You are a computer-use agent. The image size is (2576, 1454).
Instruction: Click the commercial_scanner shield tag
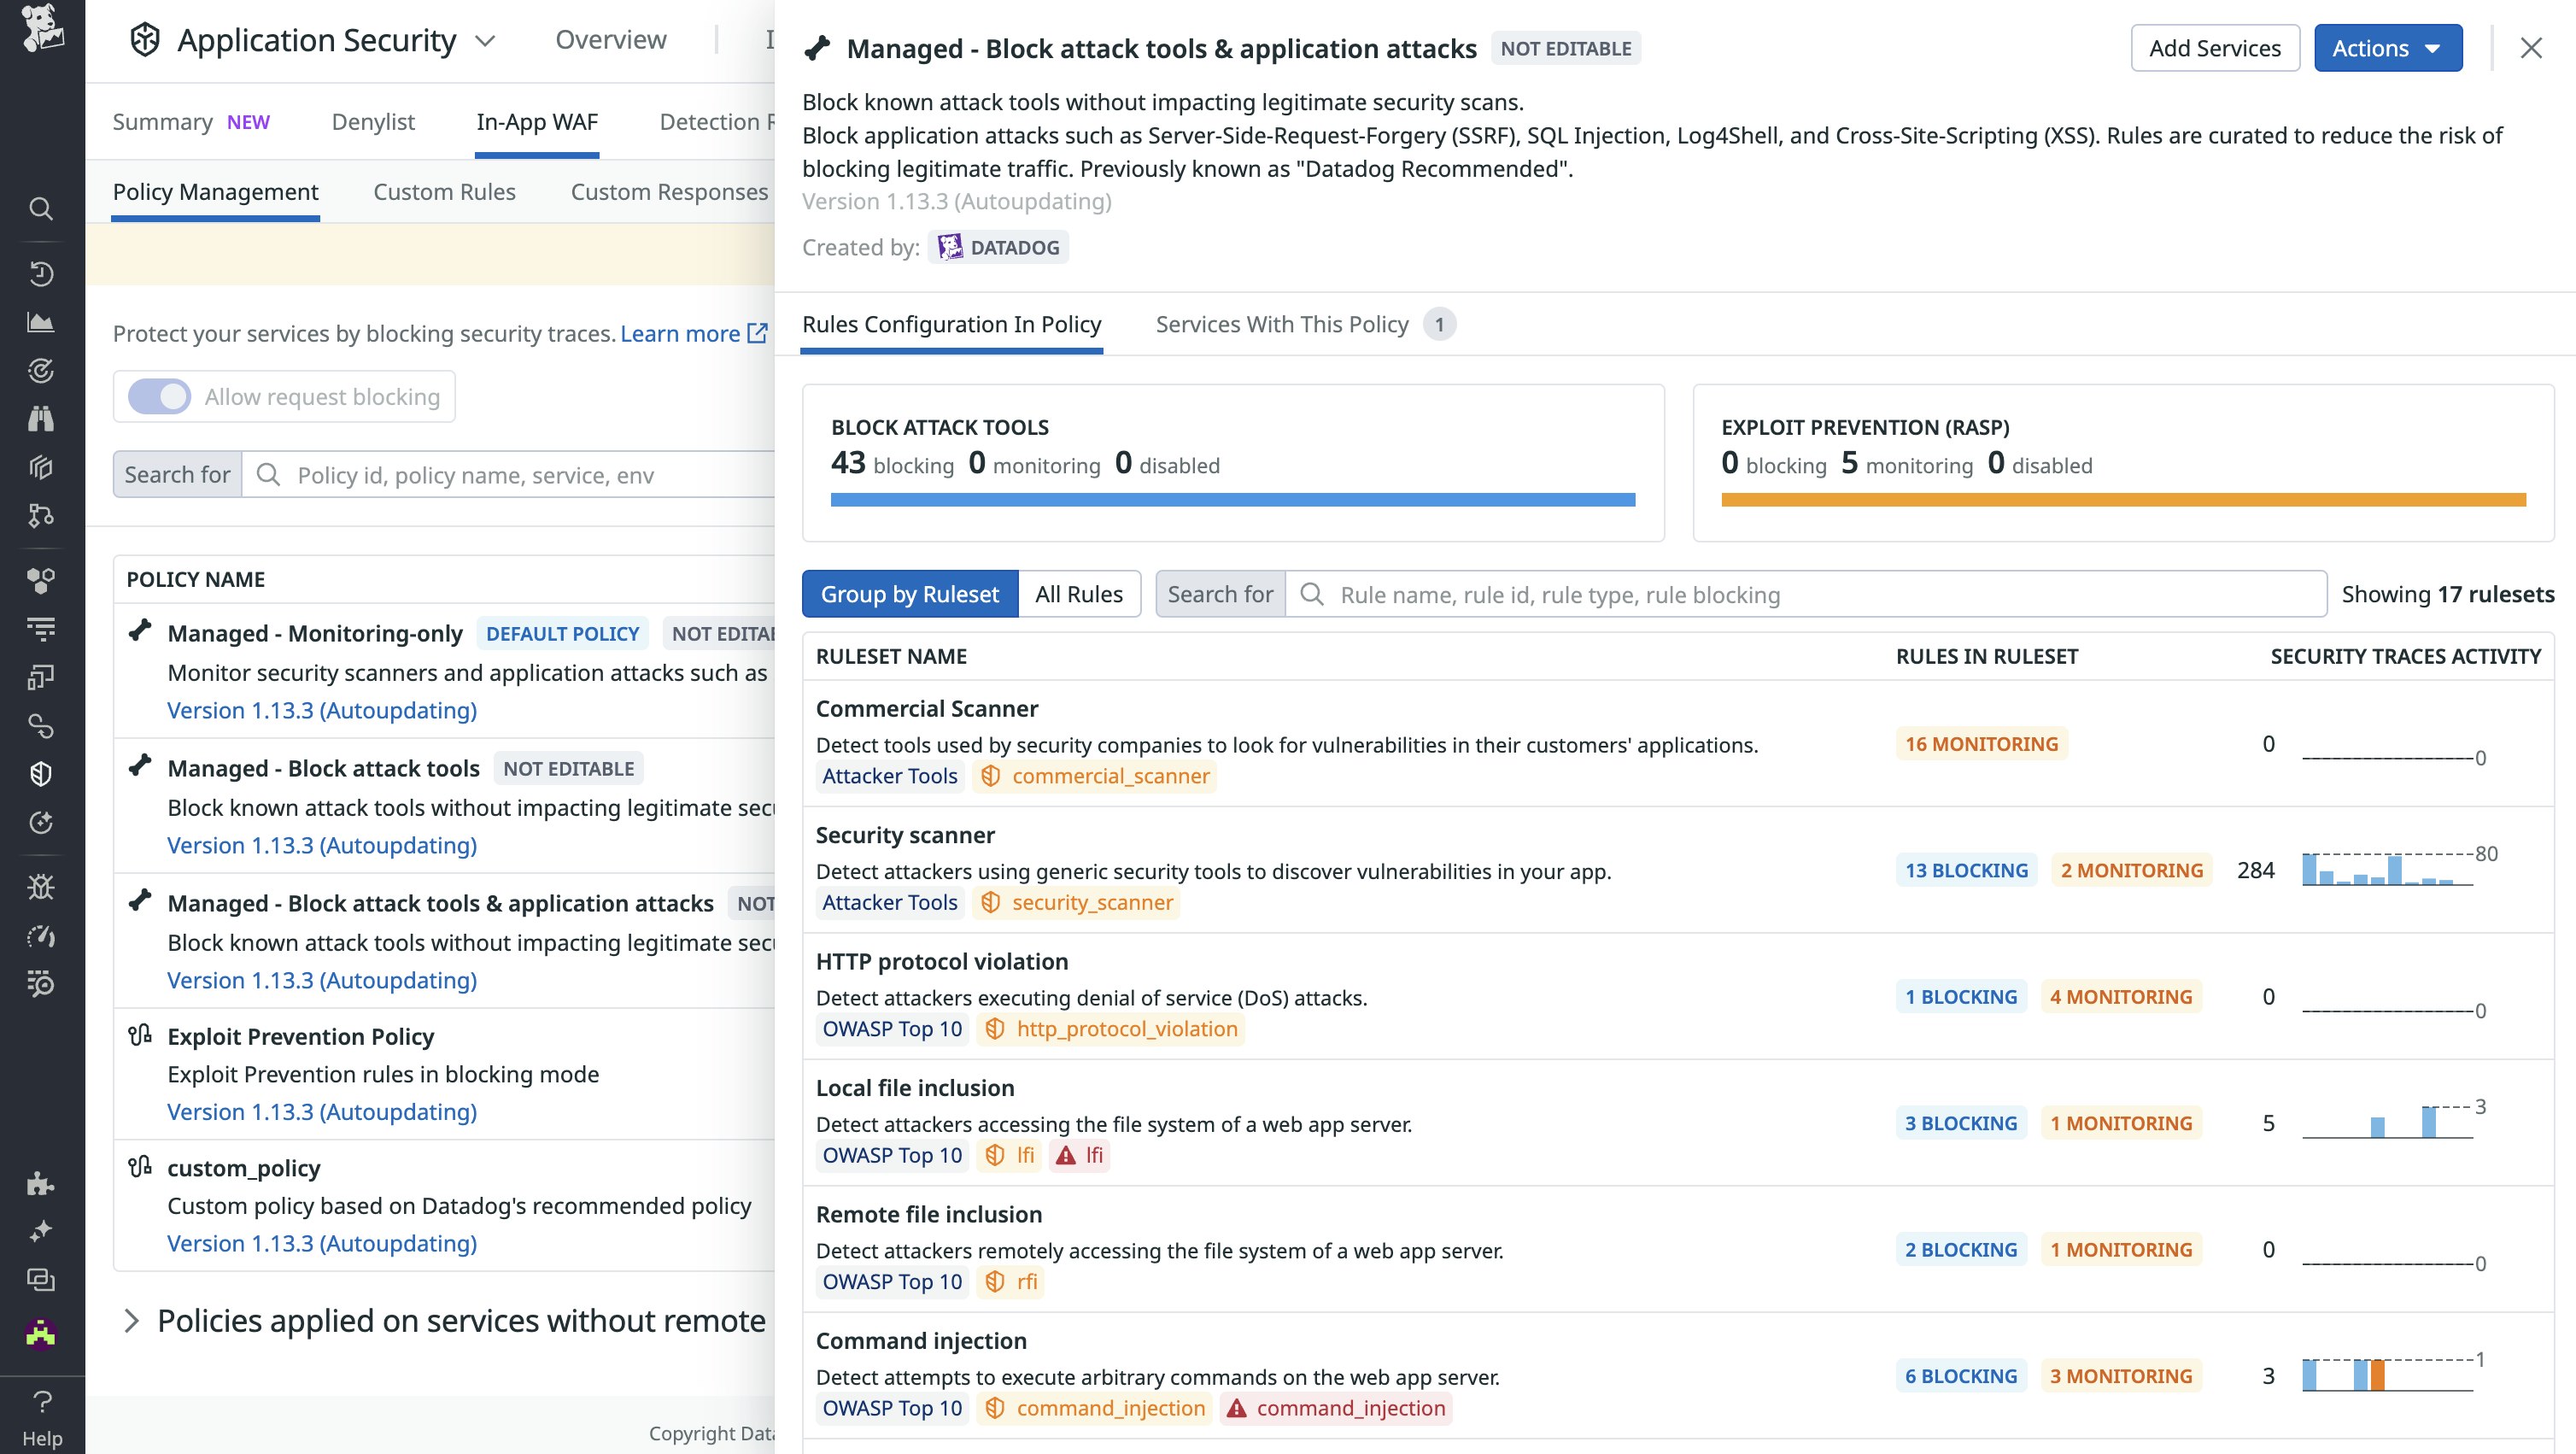[1095, 776]
